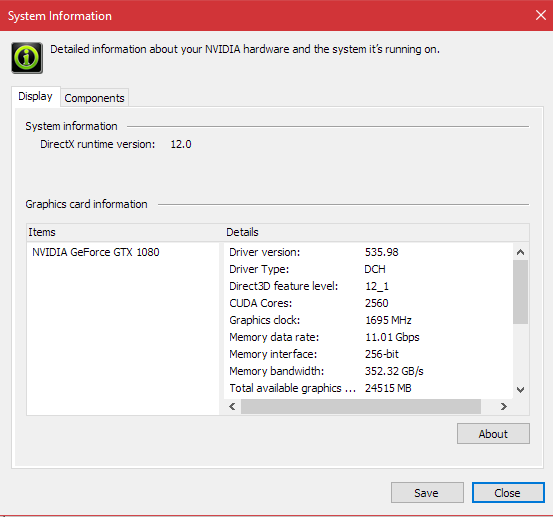
Task: Click the horizontal scroll left arrow
Action: pyautogui.click(x=232, y=406)
